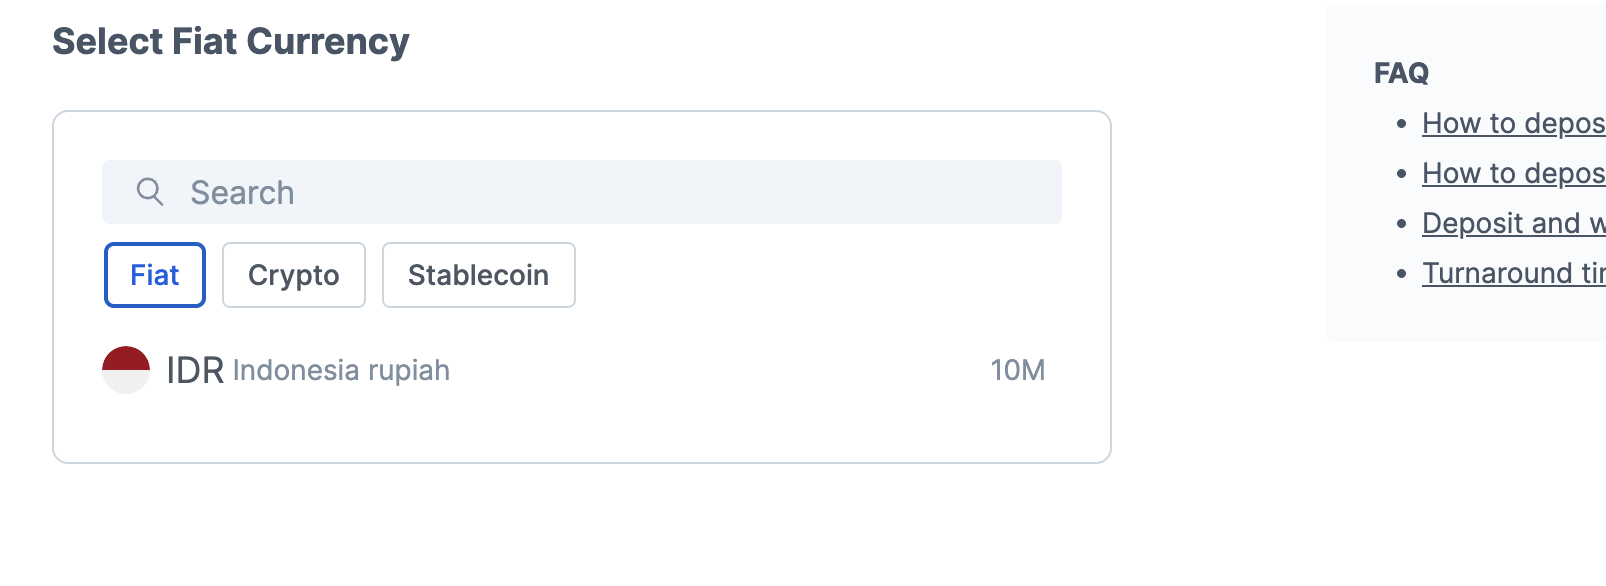Select the Indonesia rupiah label
This screenshot has height=586, width=1606.
tap(341, 370)
